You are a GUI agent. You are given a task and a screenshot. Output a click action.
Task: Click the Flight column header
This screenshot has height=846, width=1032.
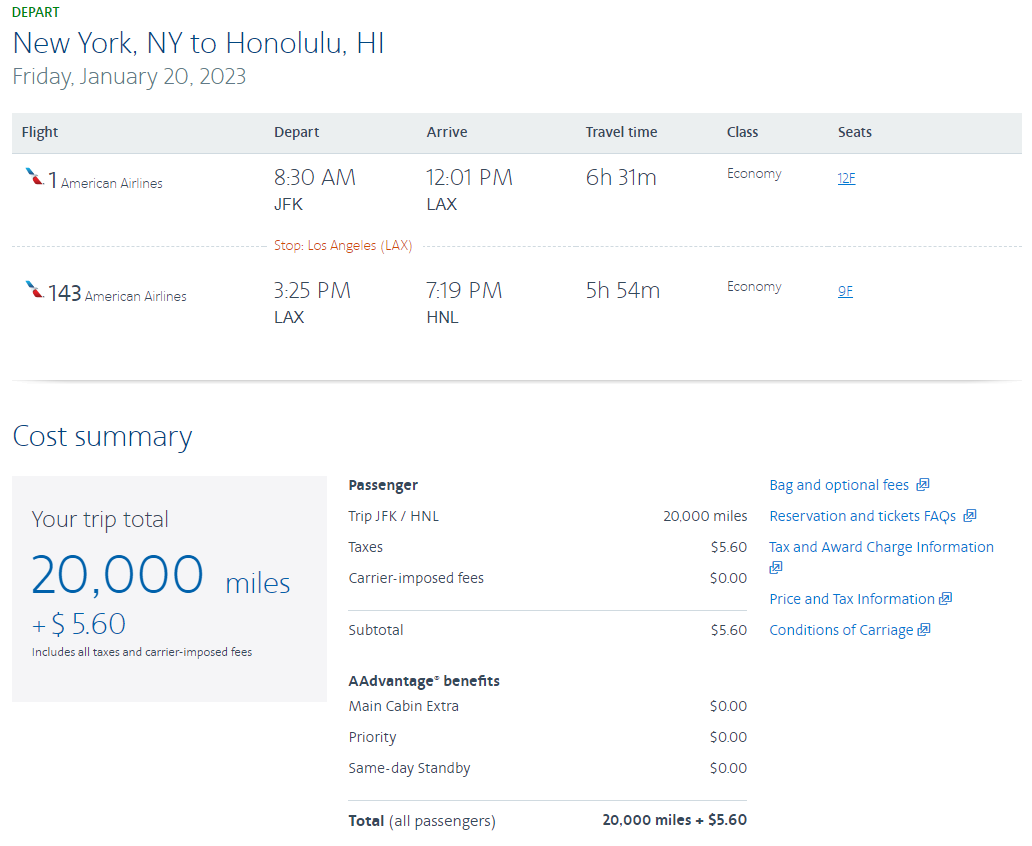point(39,132)
